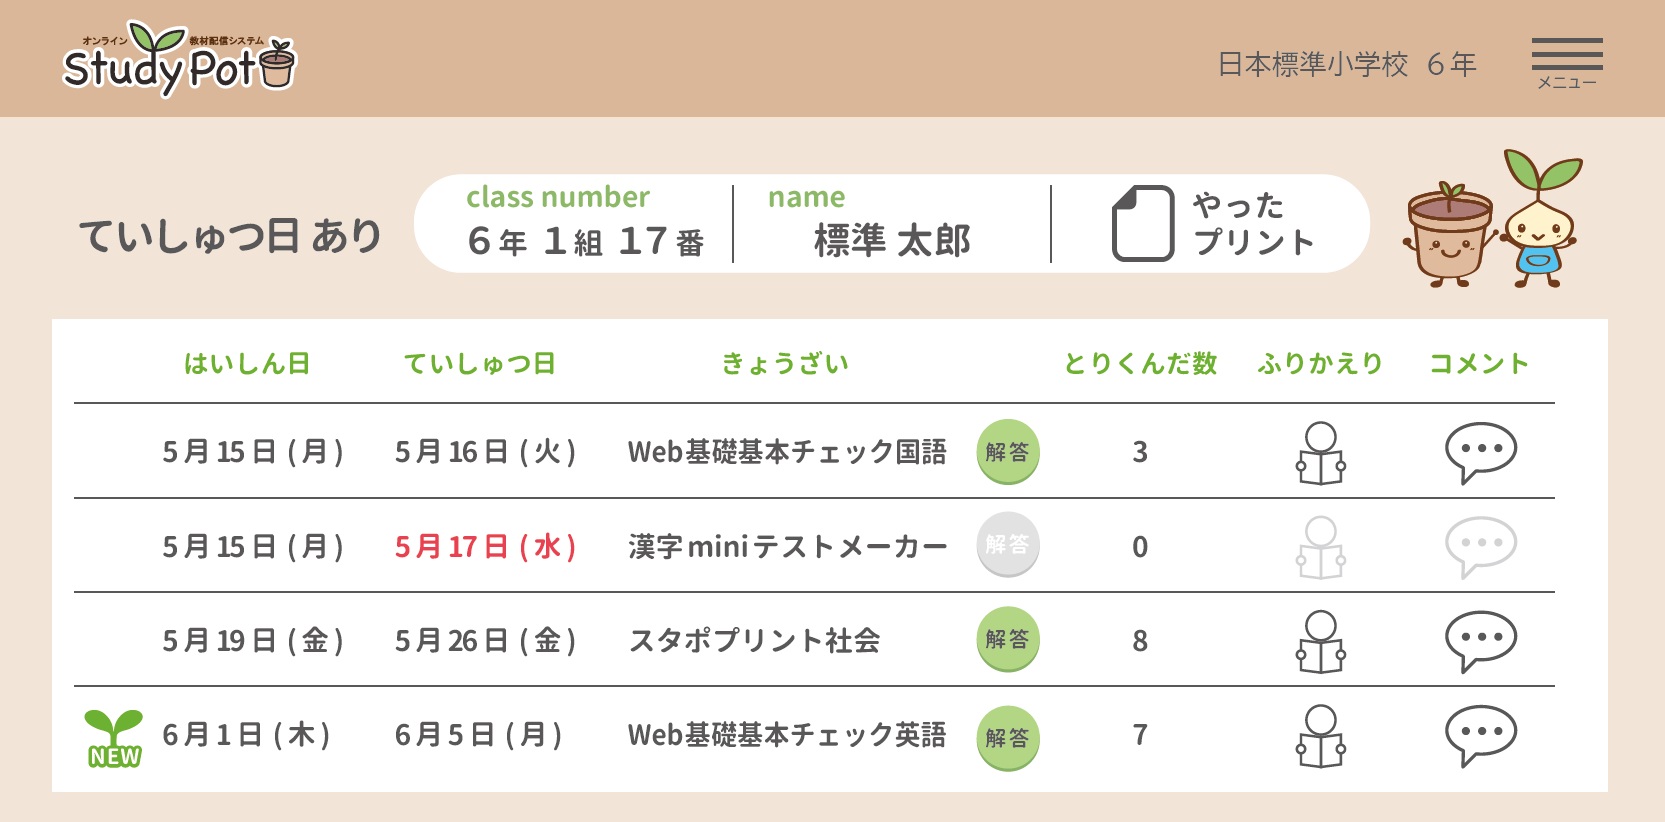The height and width of the screenshot is (822, 1665).
Task: Open ふりかえり book icon for スタポプリント社会
Action: coord(1321,641)
